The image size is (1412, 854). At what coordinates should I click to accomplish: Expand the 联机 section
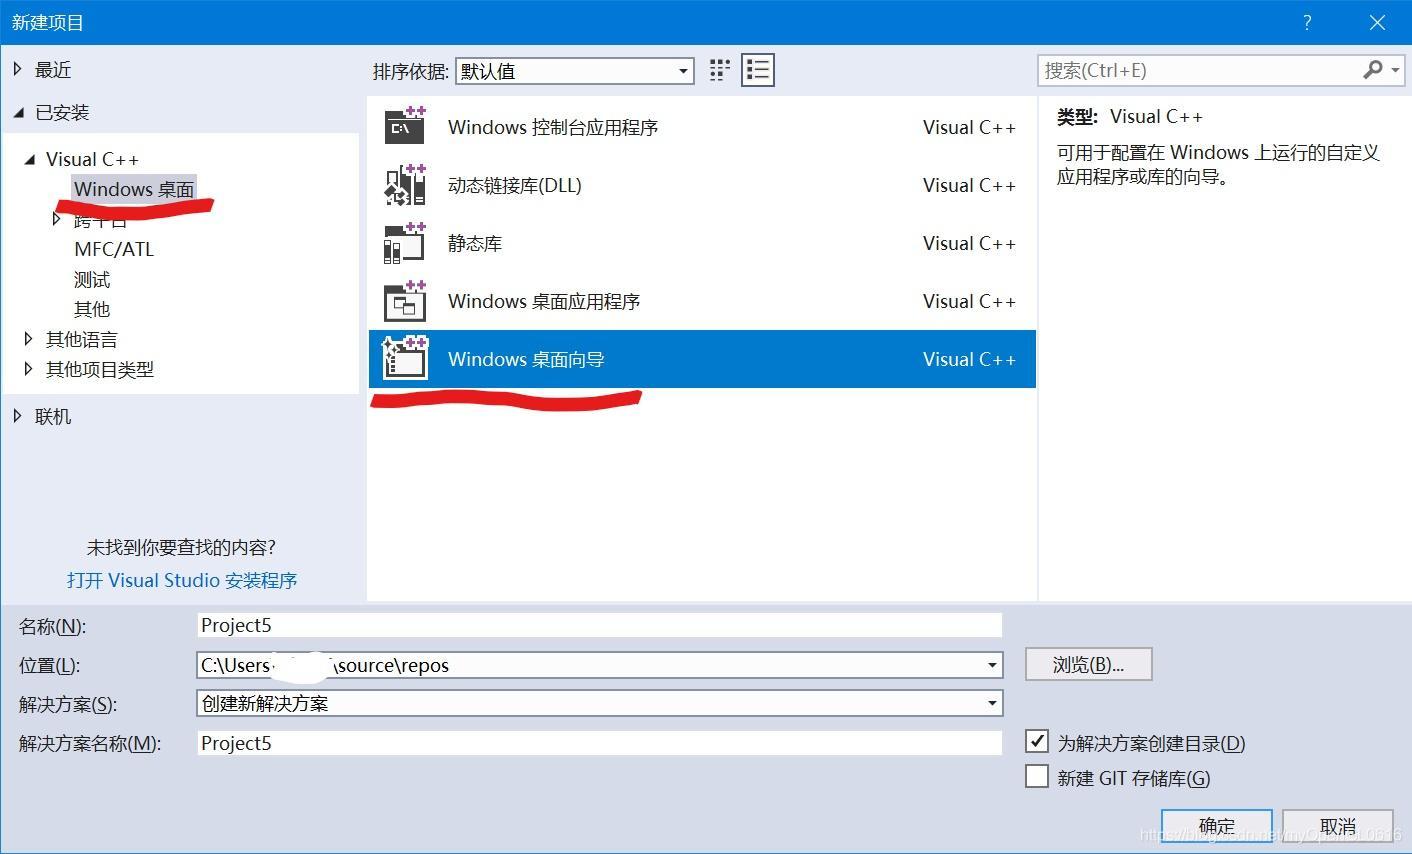tap(18, 416)
